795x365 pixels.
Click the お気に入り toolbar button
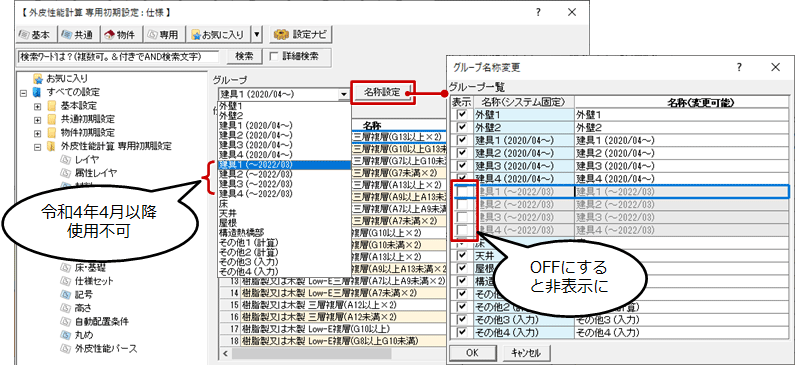(219, 35)
